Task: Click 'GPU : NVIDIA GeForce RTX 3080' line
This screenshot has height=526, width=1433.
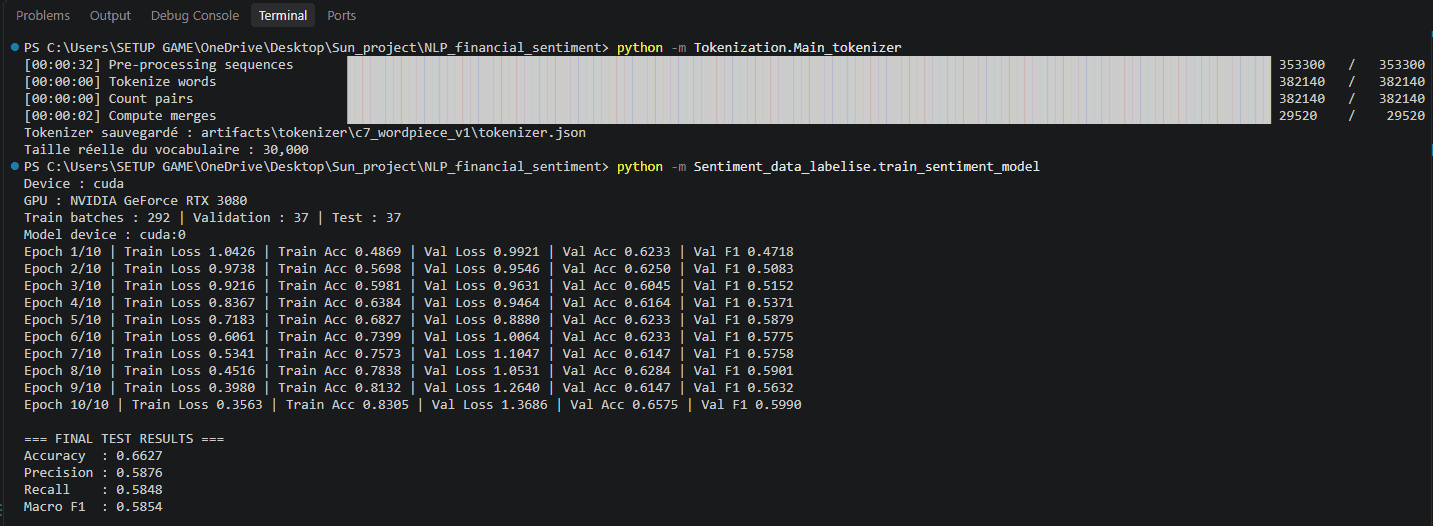Action: coord(135,200)
